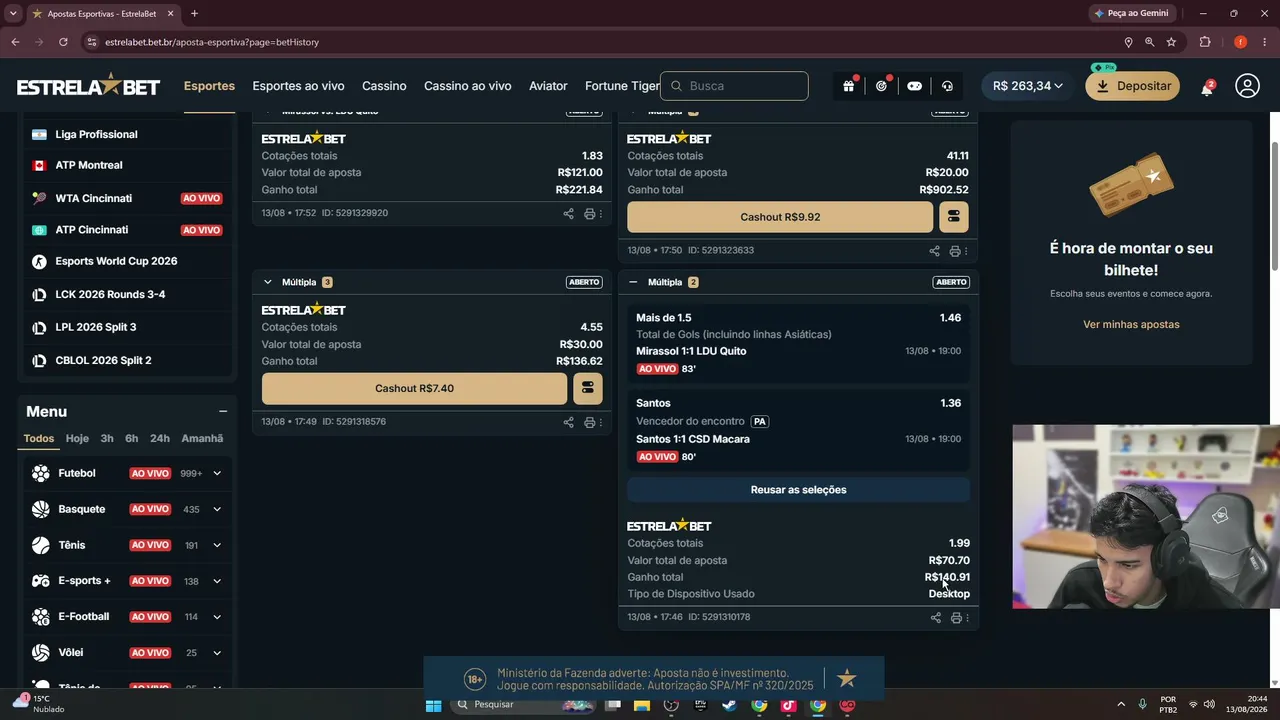Collapse the Menu panel

click(x=223, y=411)
